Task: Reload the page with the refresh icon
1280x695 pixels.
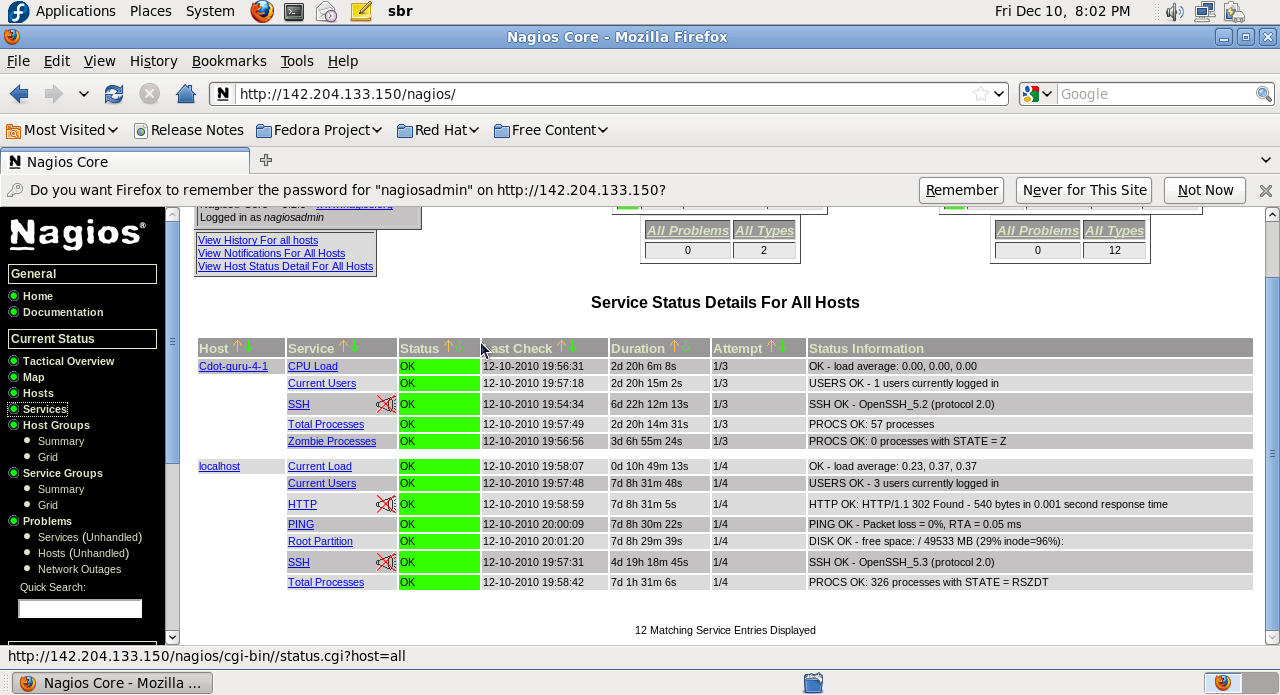Action: click(114, 94)
